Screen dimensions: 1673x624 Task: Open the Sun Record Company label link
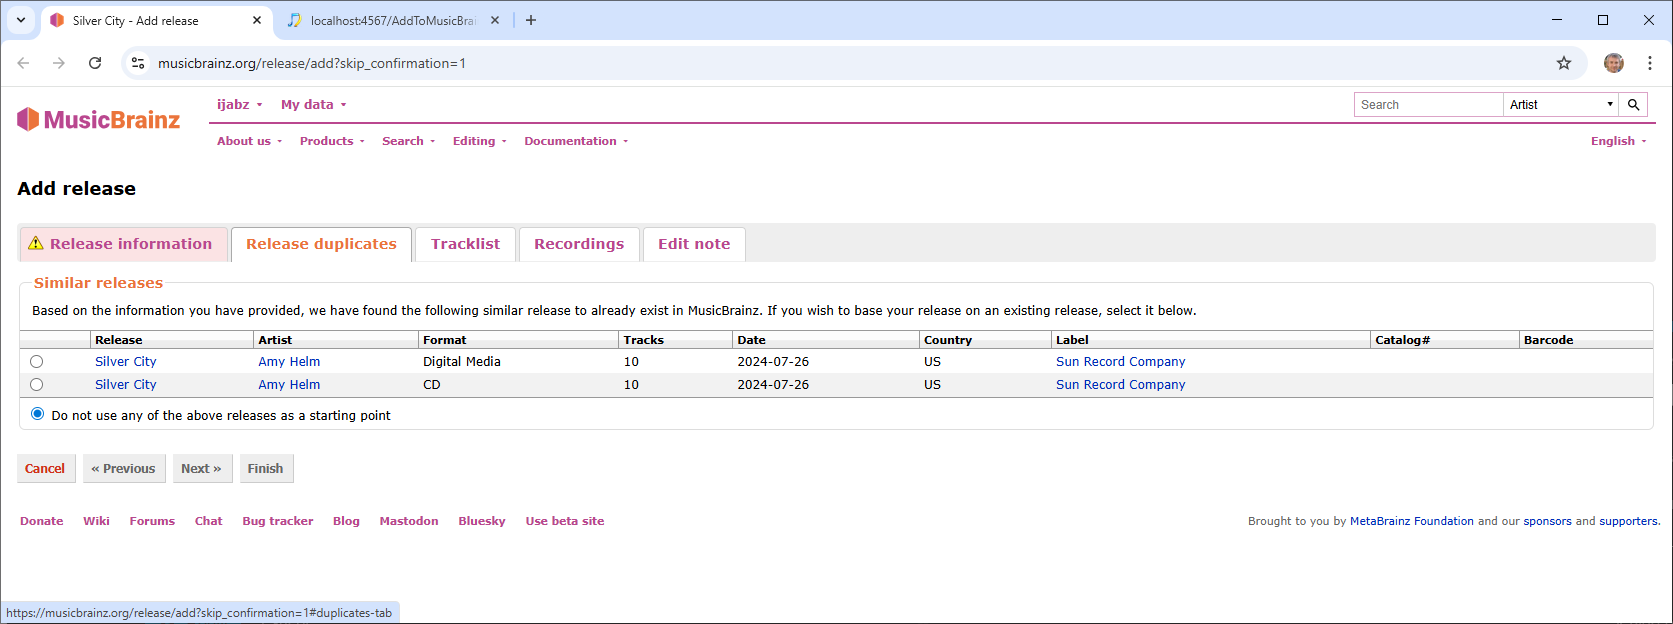pyautogui.click(x=1120, y=362)
